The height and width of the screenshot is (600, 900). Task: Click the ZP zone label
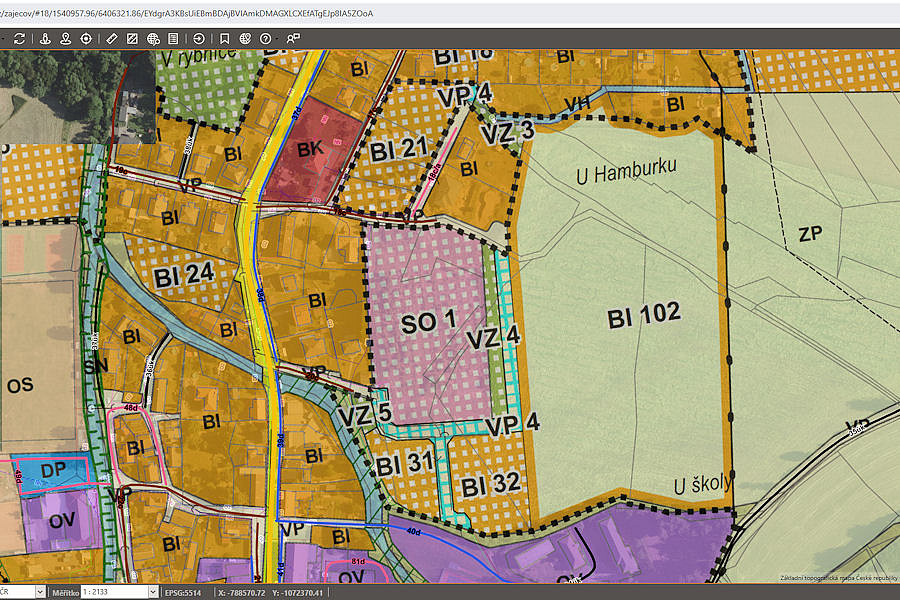(810, 234)
